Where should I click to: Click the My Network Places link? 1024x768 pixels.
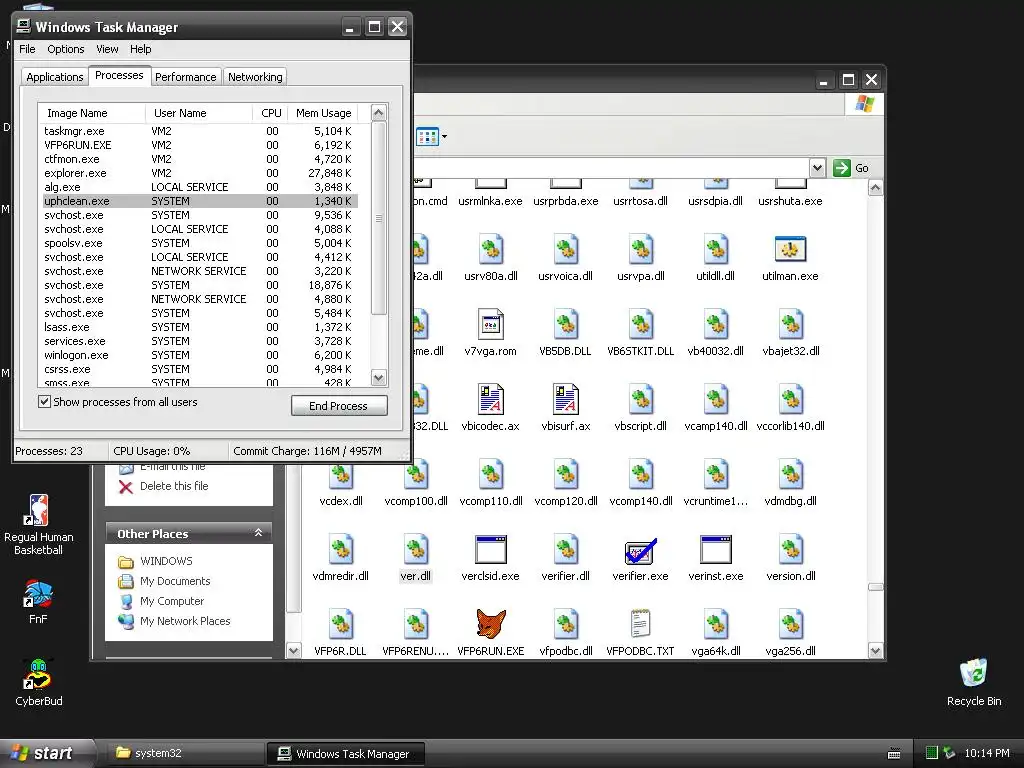click(x=185, y=621)
